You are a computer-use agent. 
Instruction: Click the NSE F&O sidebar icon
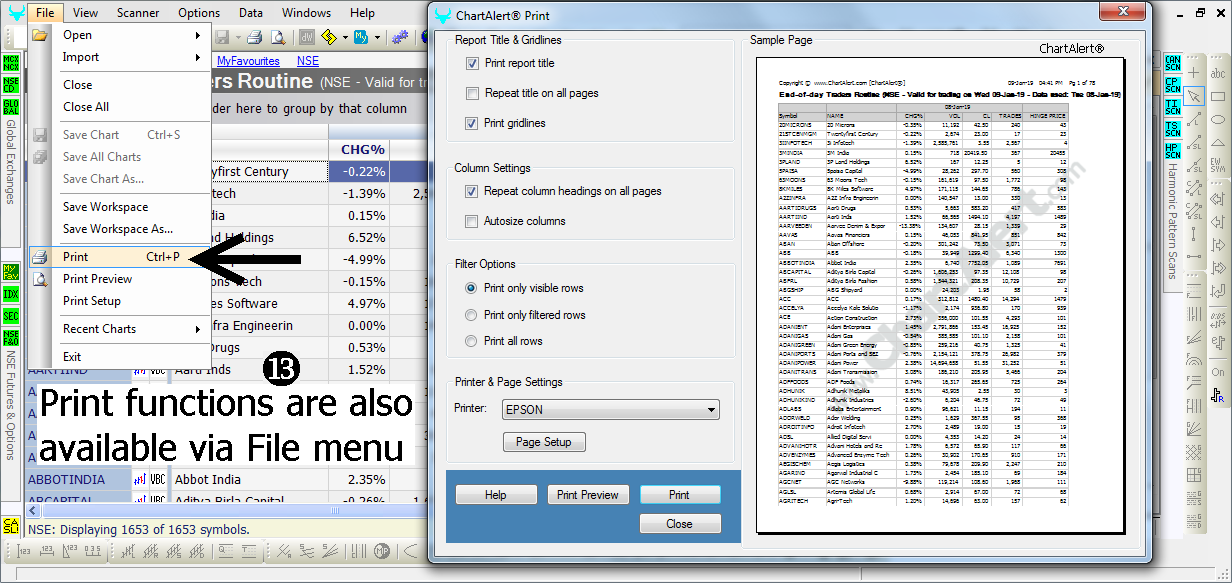pos(11,338)
